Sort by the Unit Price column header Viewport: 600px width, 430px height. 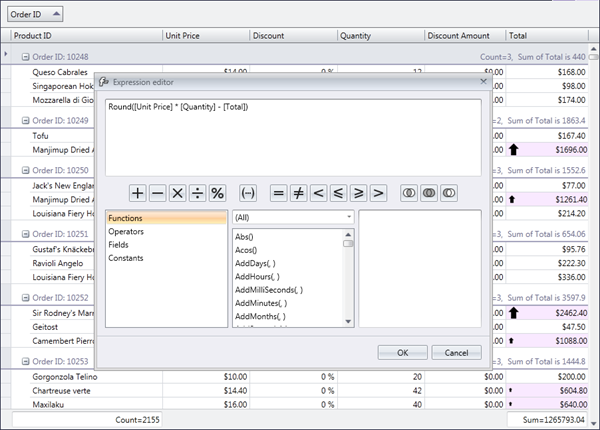[x=206, y=36]
